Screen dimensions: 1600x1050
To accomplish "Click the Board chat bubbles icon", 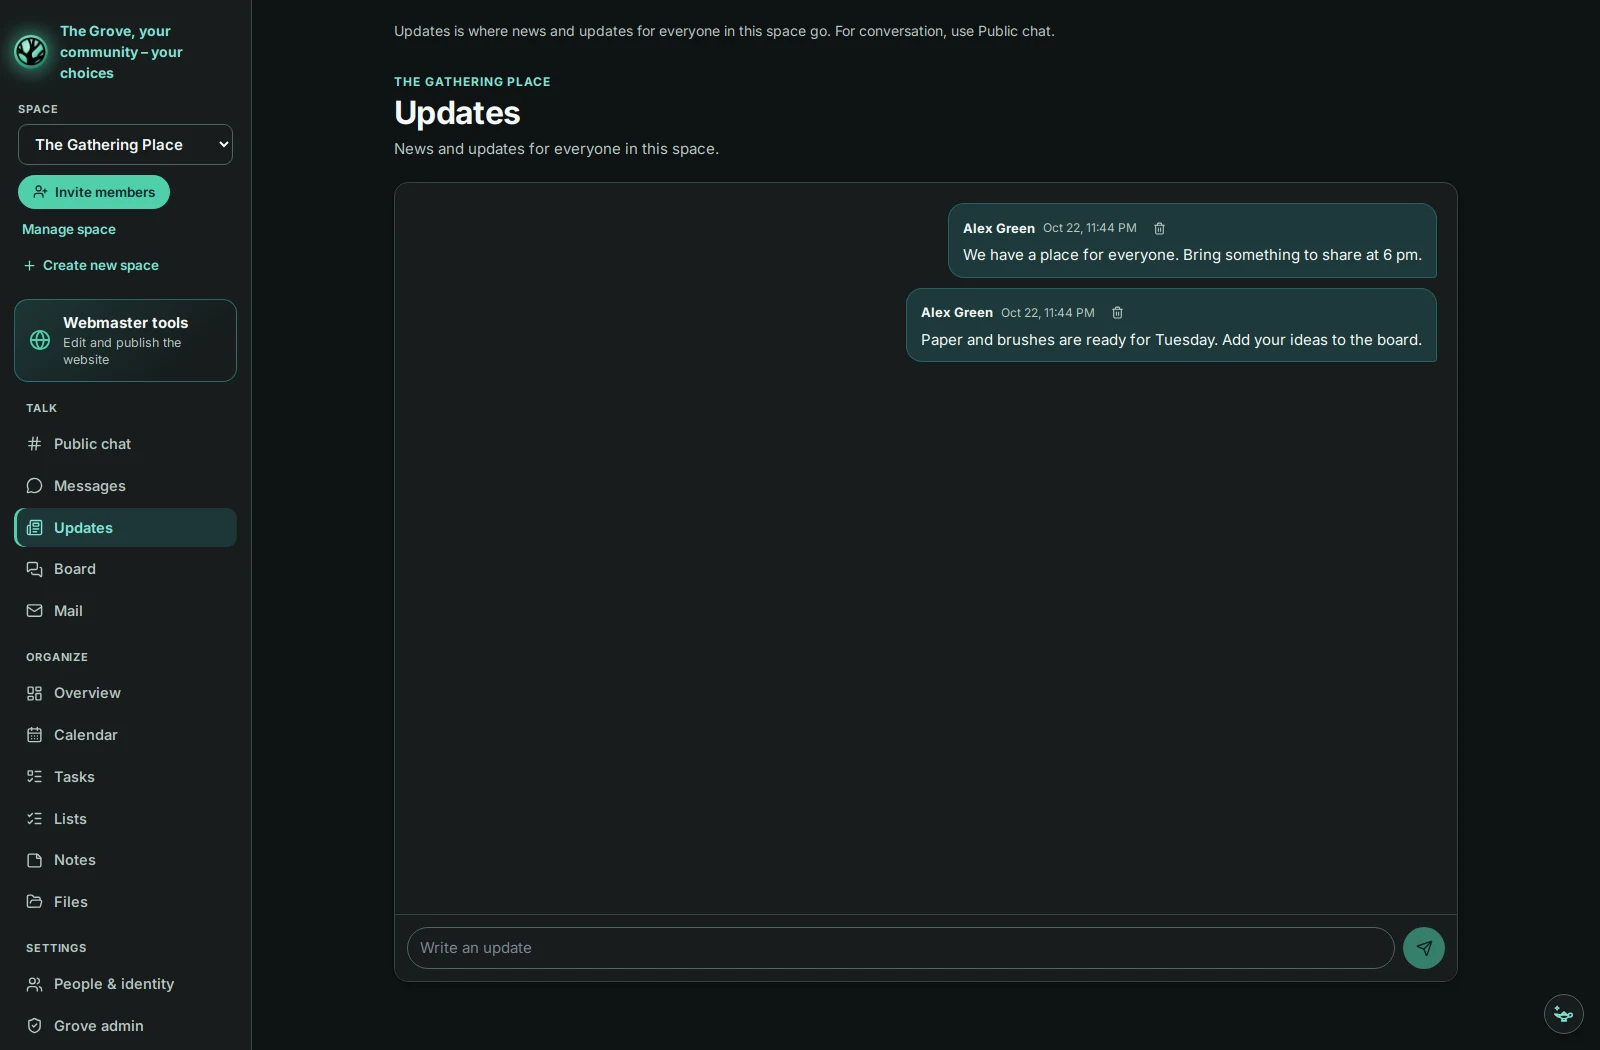I will (x=34, y=569).
